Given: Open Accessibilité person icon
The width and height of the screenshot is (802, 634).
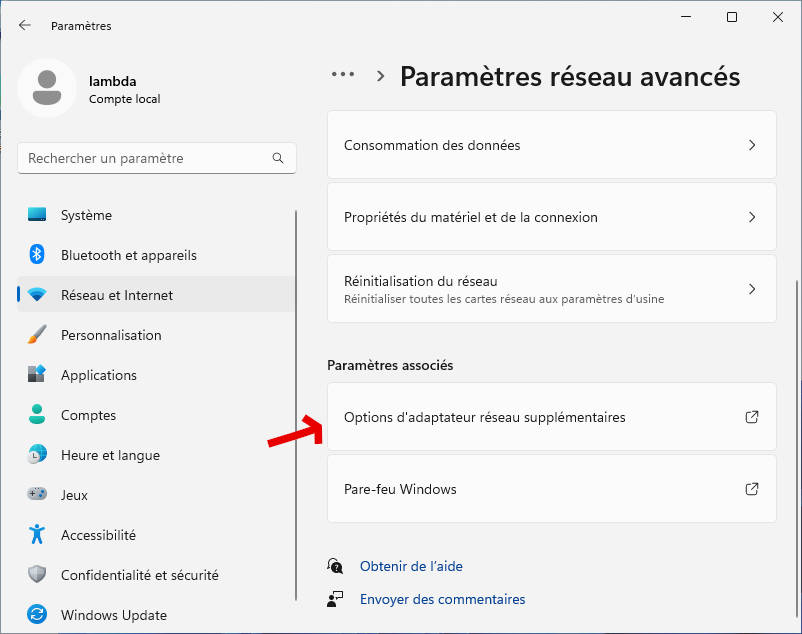Looking at the screenshot, I should coord(37,535).
